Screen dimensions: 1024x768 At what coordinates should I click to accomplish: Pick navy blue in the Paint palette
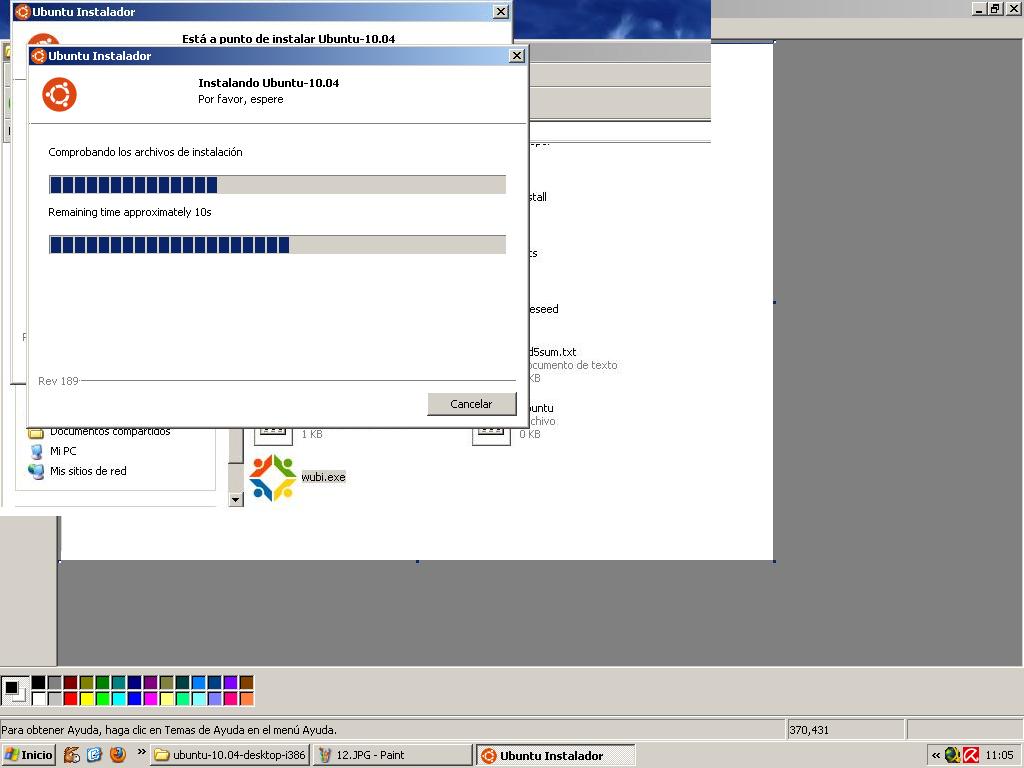pyautogui.click(x=135, y=682)
